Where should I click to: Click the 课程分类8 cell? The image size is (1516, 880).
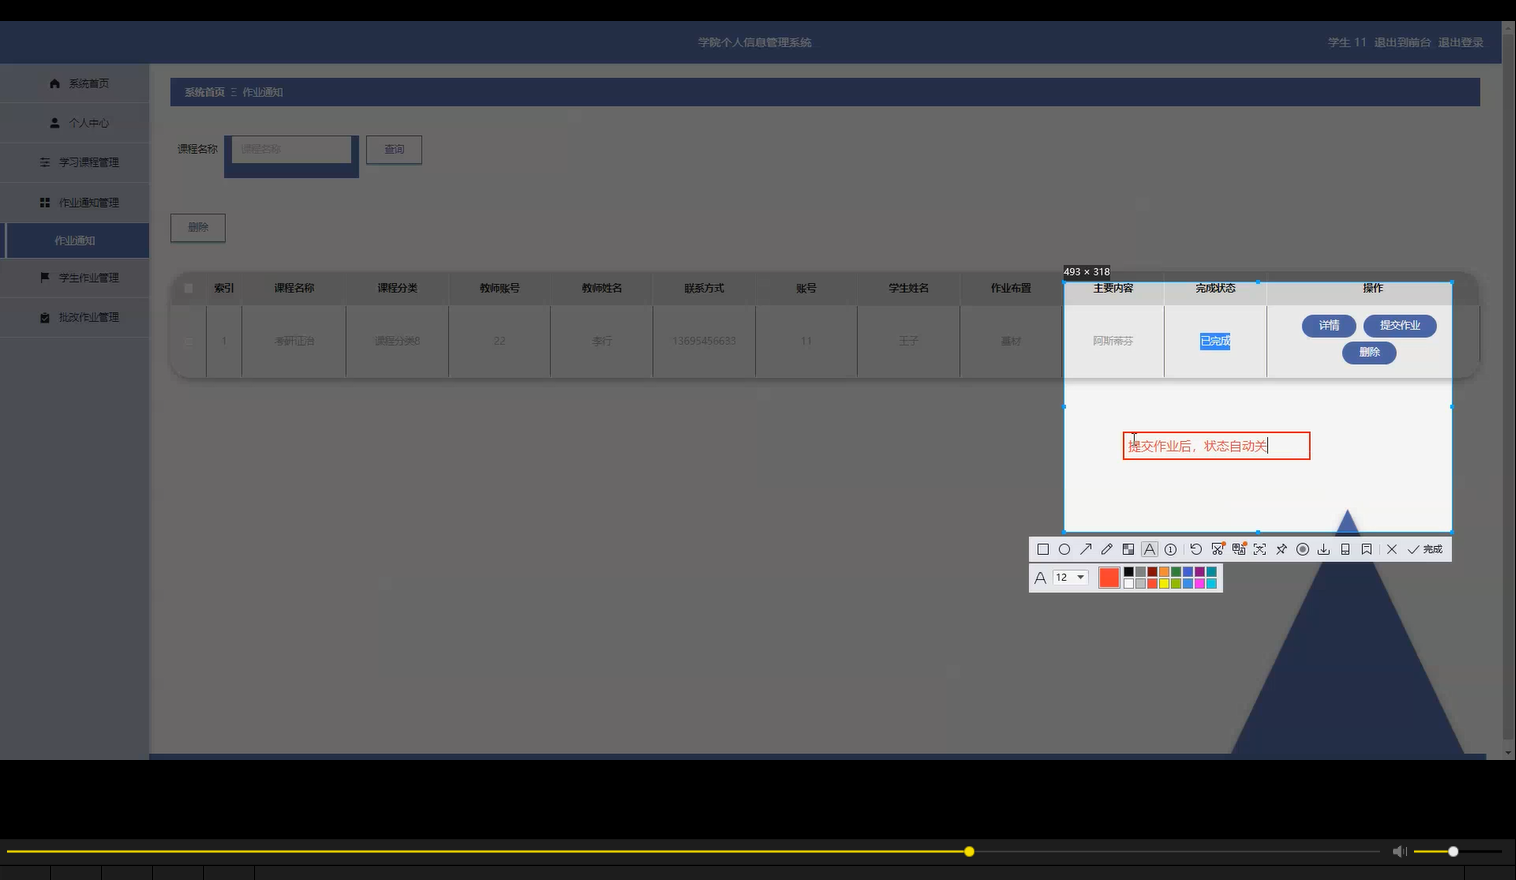coord(397,341)
